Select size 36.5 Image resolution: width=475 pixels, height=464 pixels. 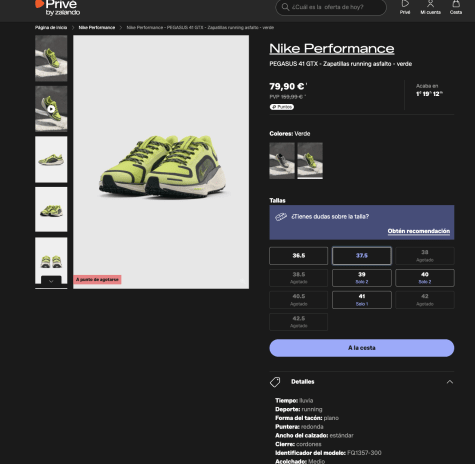(x=298, y=256)
